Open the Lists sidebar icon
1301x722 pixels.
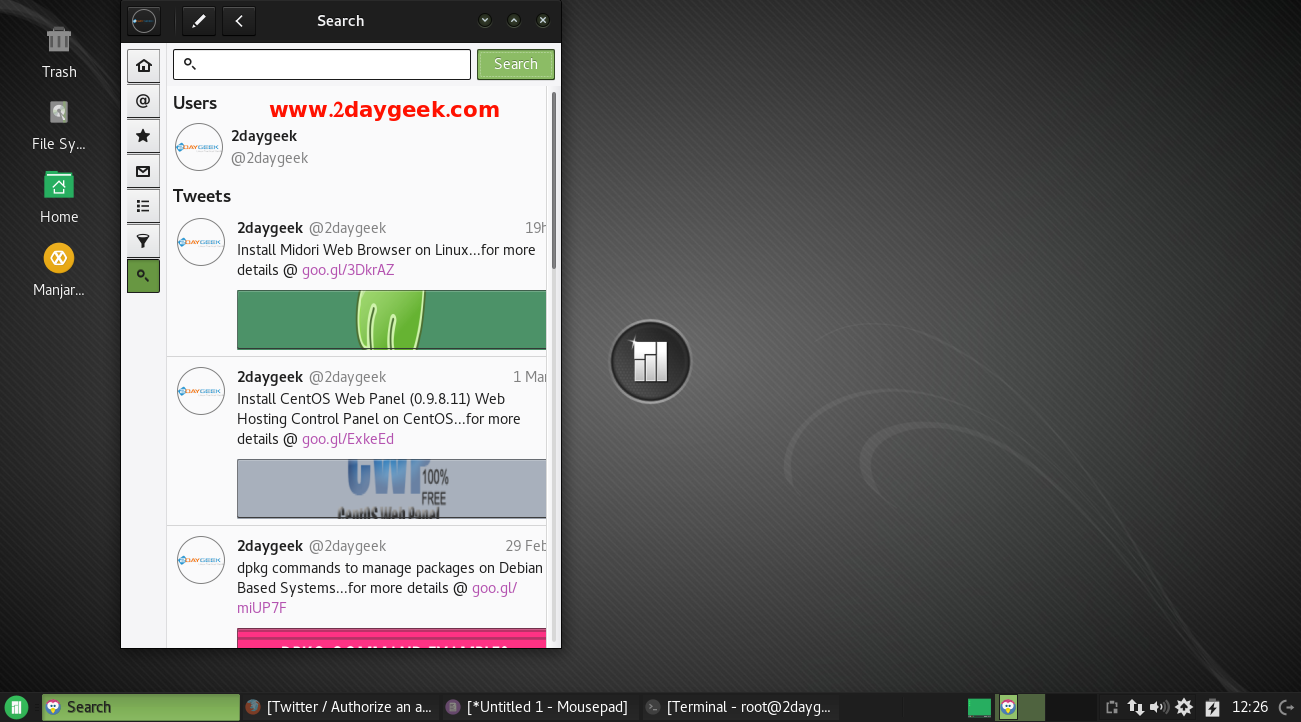143,206
